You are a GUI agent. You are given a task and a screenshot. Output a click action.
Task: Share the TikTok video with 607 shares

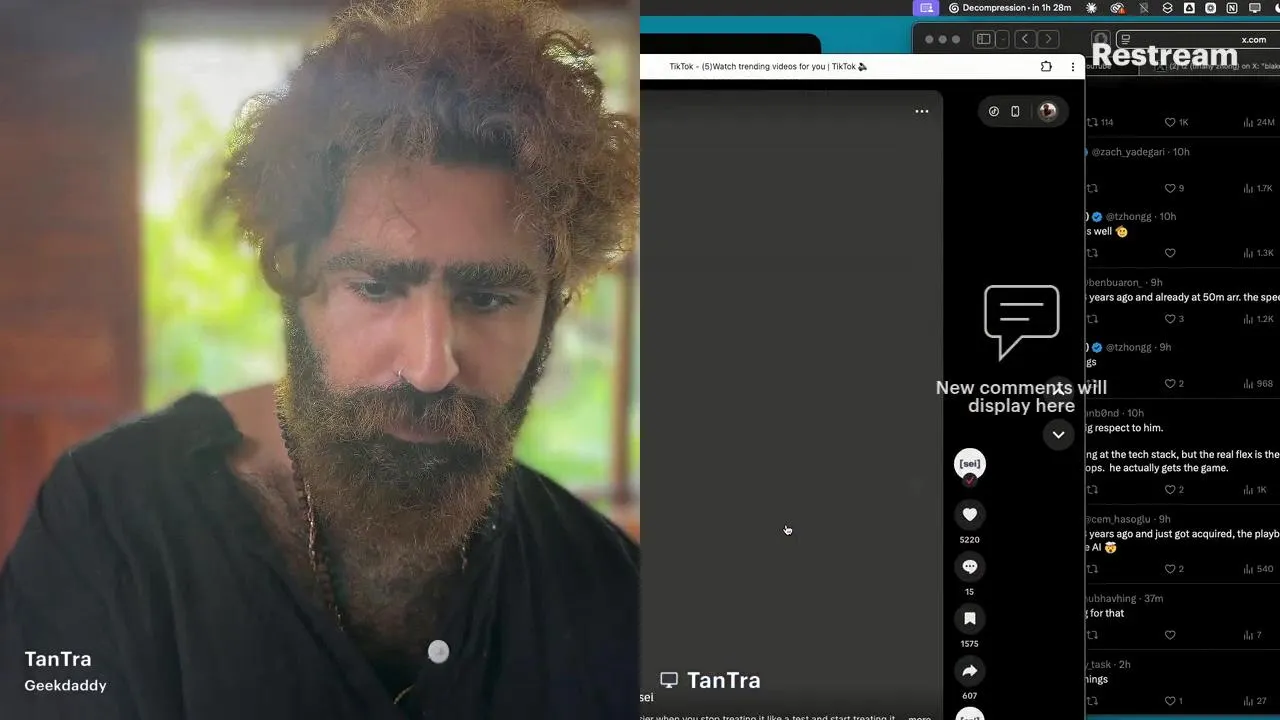point(969,671)
